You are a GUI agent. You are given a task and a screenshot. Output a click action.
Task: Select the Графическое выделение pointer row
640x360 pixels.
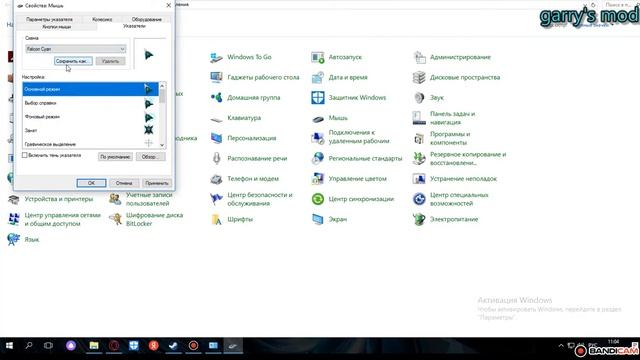point(90,144)
